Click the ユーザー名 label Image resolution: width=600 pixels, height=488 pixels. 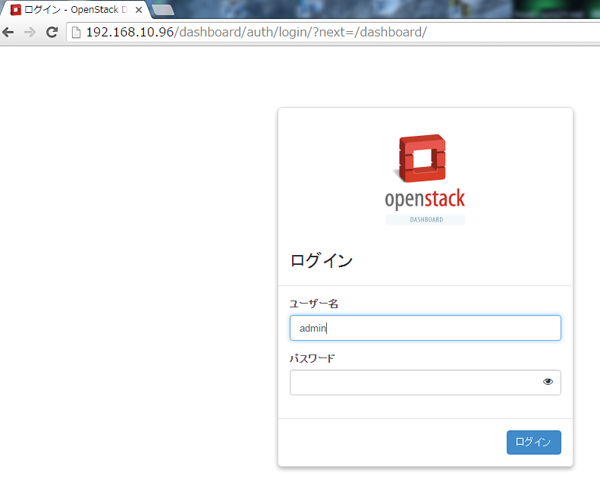tap(312, 303)
